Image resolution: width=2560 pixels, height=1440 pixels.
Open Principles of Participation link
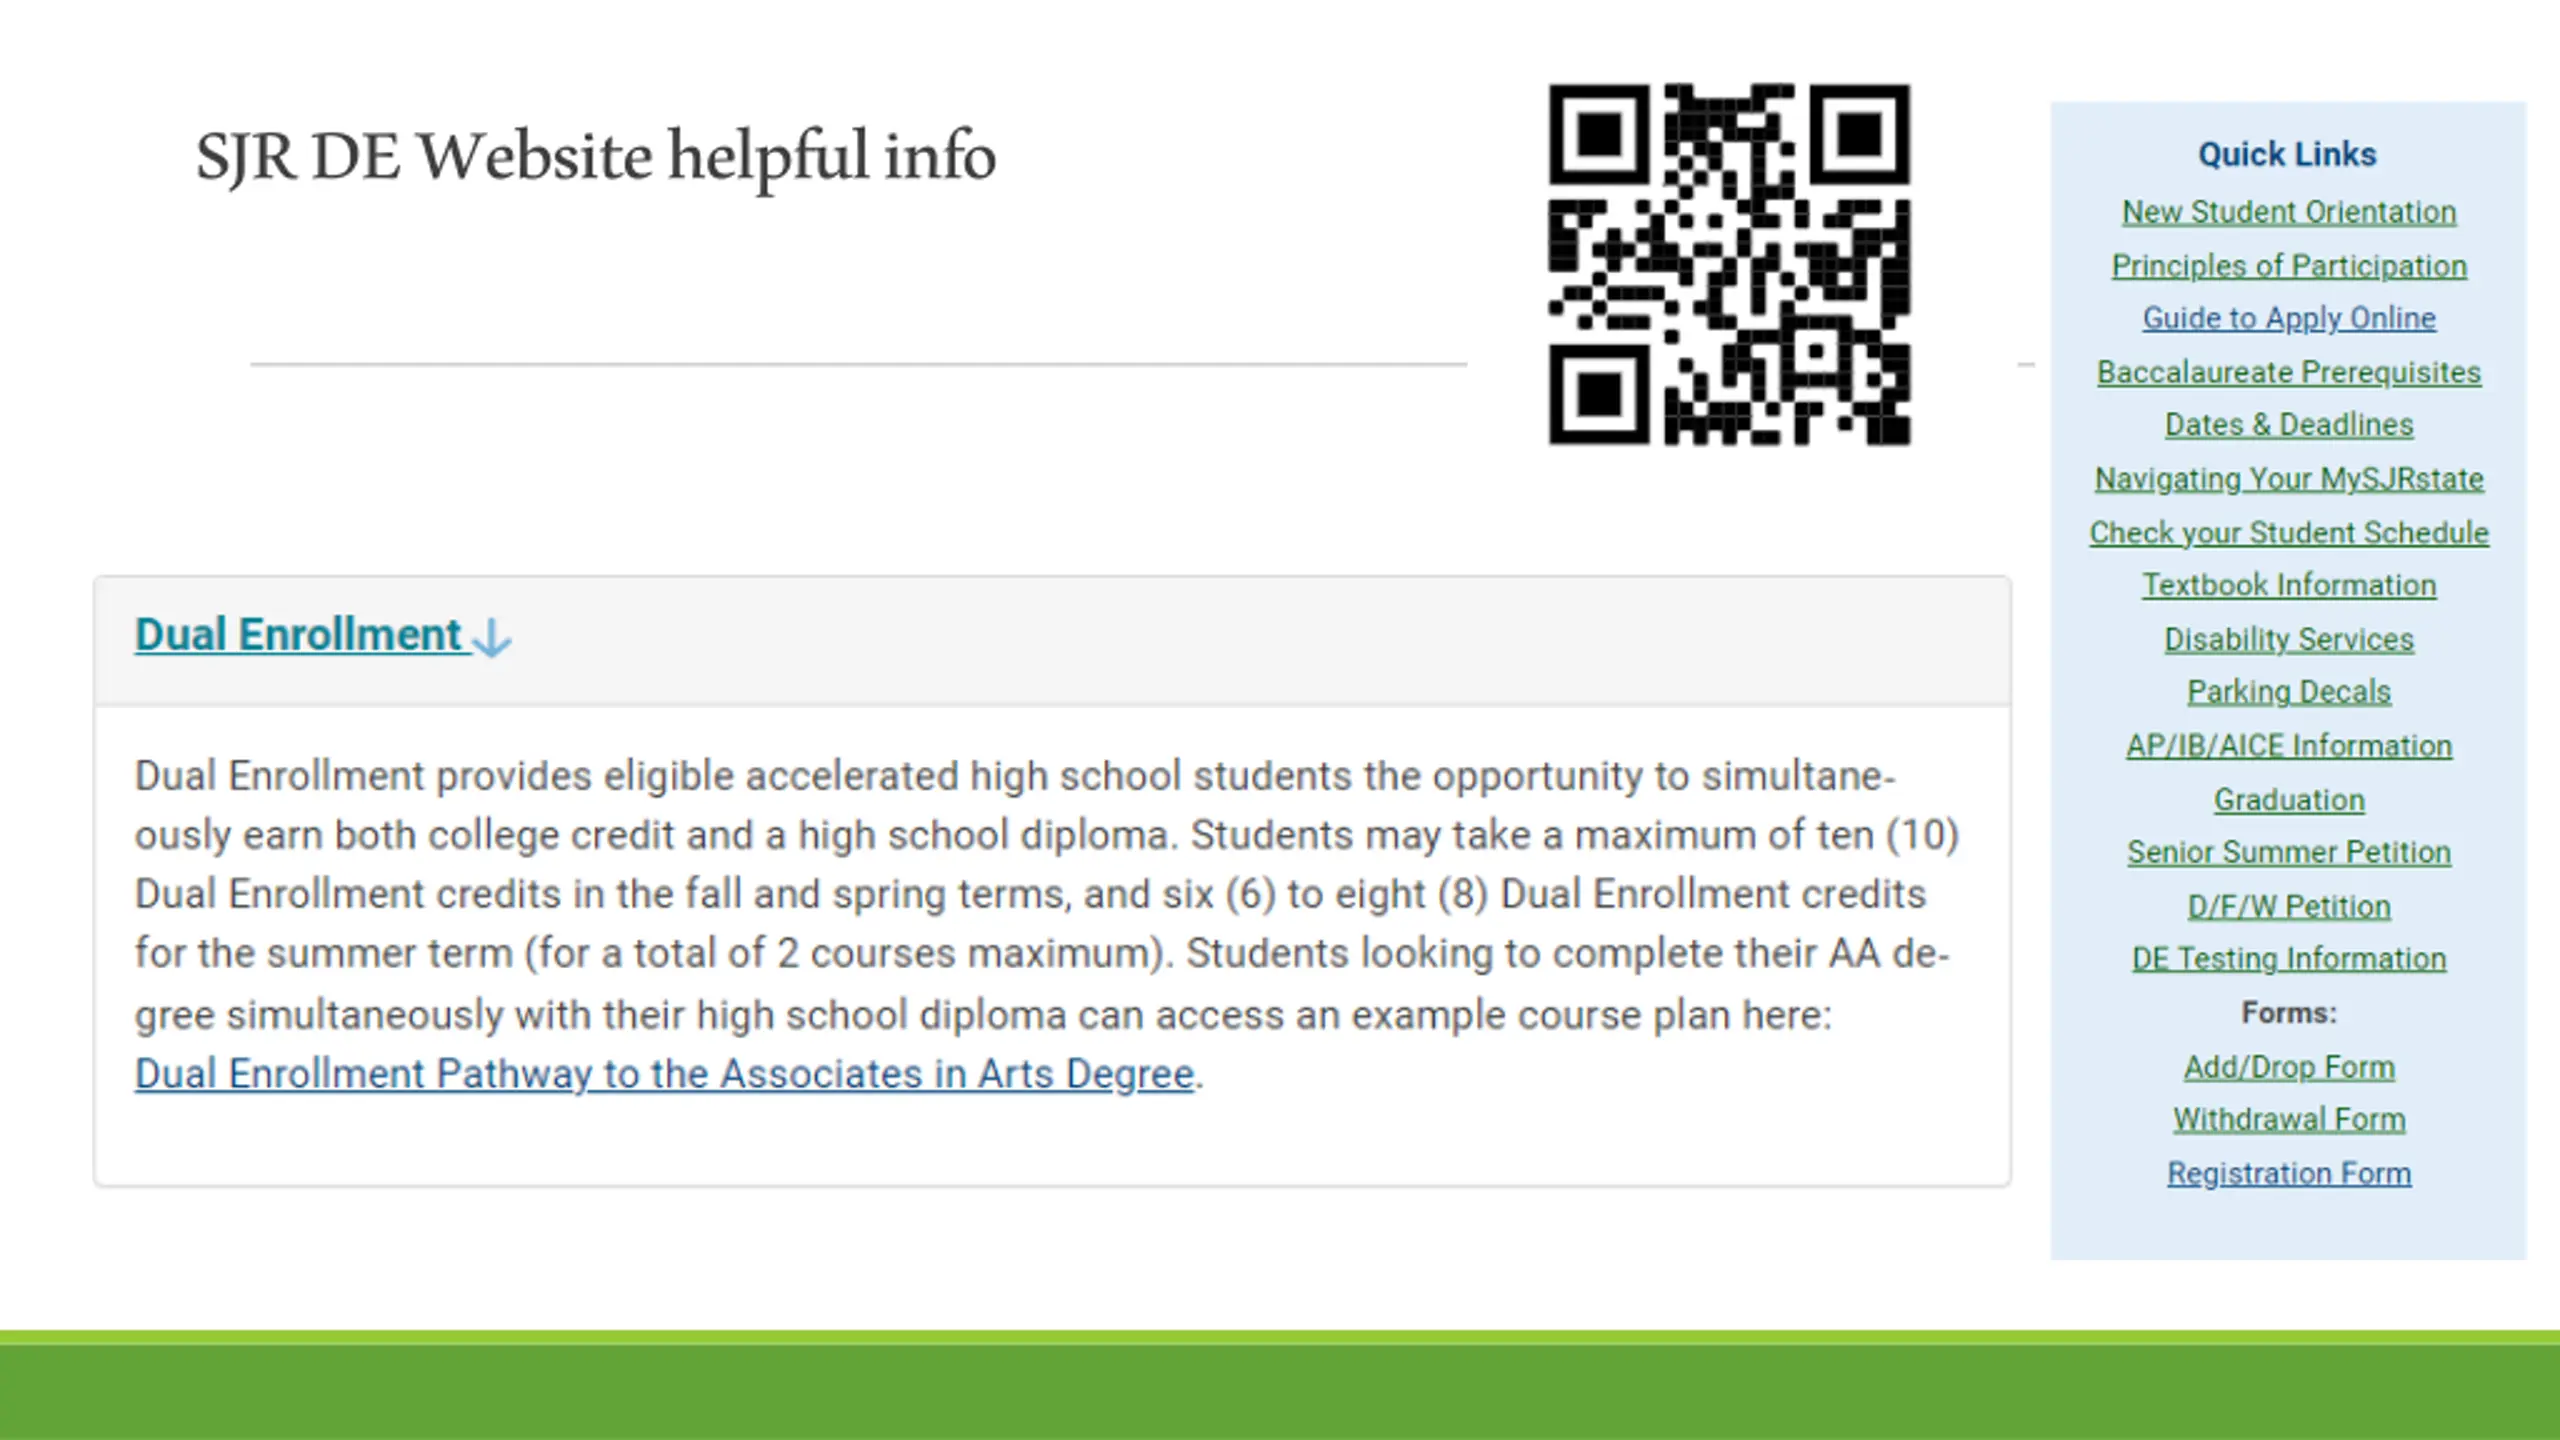[x=2289, y=266]
